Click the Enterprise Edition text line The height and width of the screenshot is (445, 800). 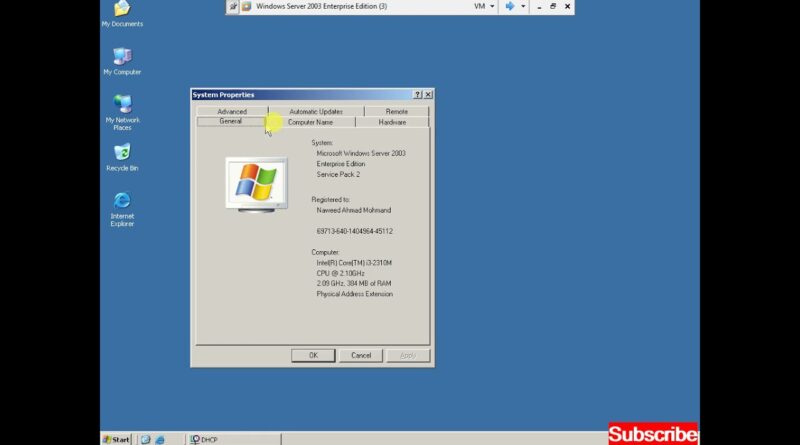pos(341,164)
